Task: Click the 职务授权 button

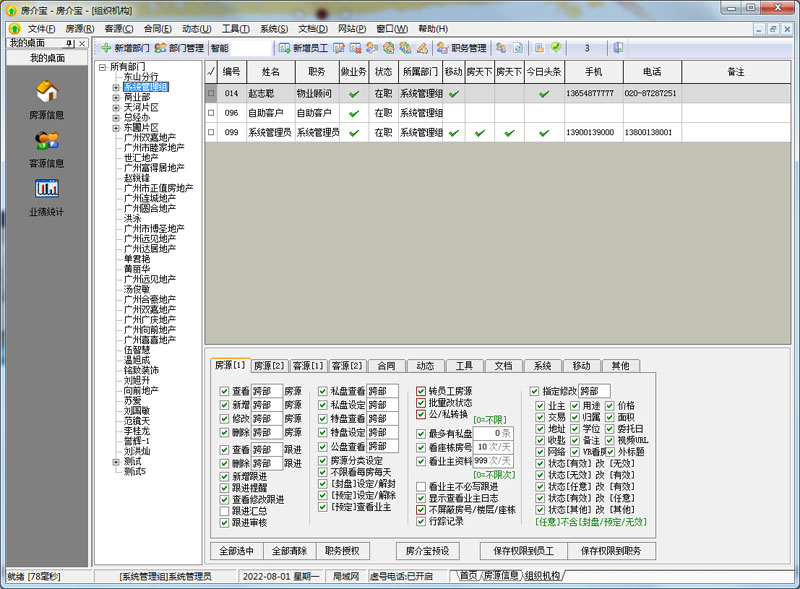Action: (342, 551)
